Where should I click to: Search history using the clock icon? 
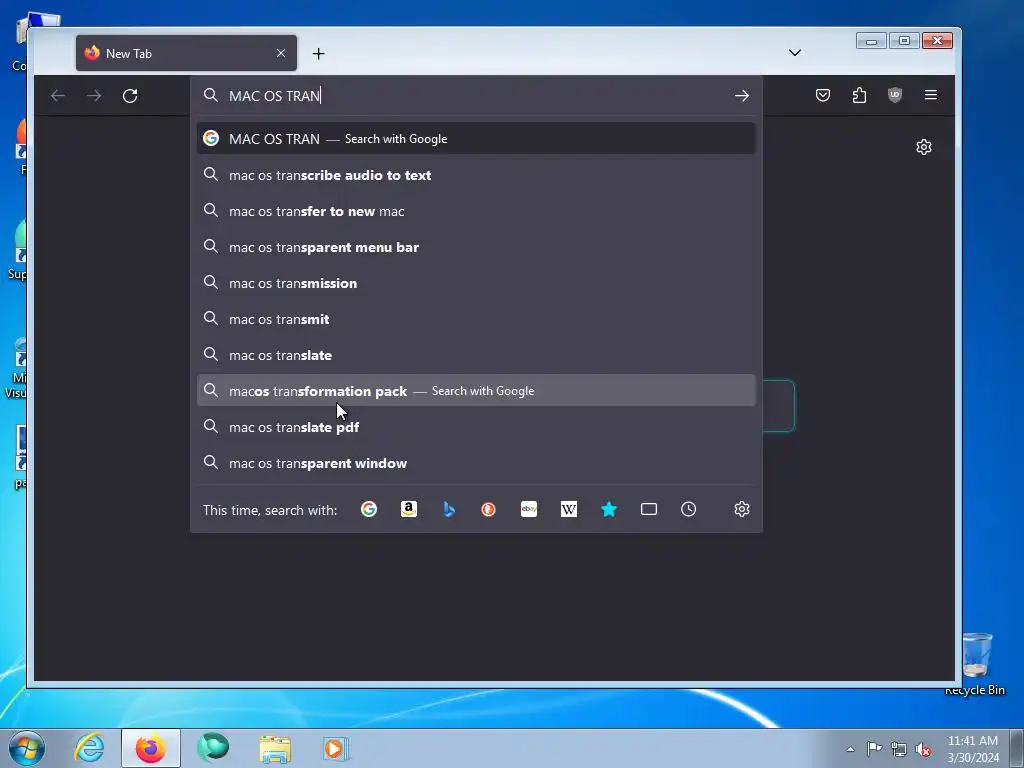688,509
